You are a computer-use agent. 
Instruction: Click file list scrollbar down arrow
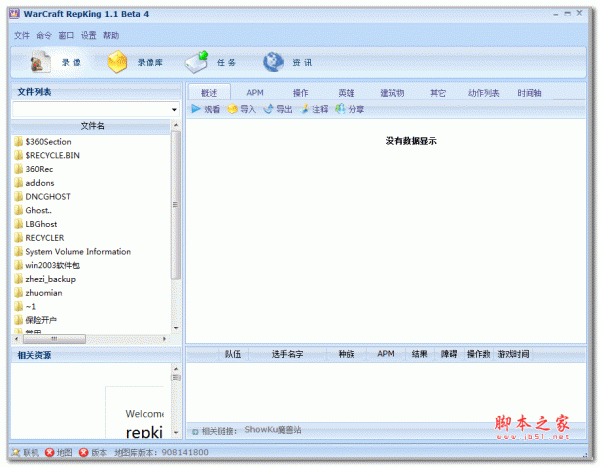point(176,328)
